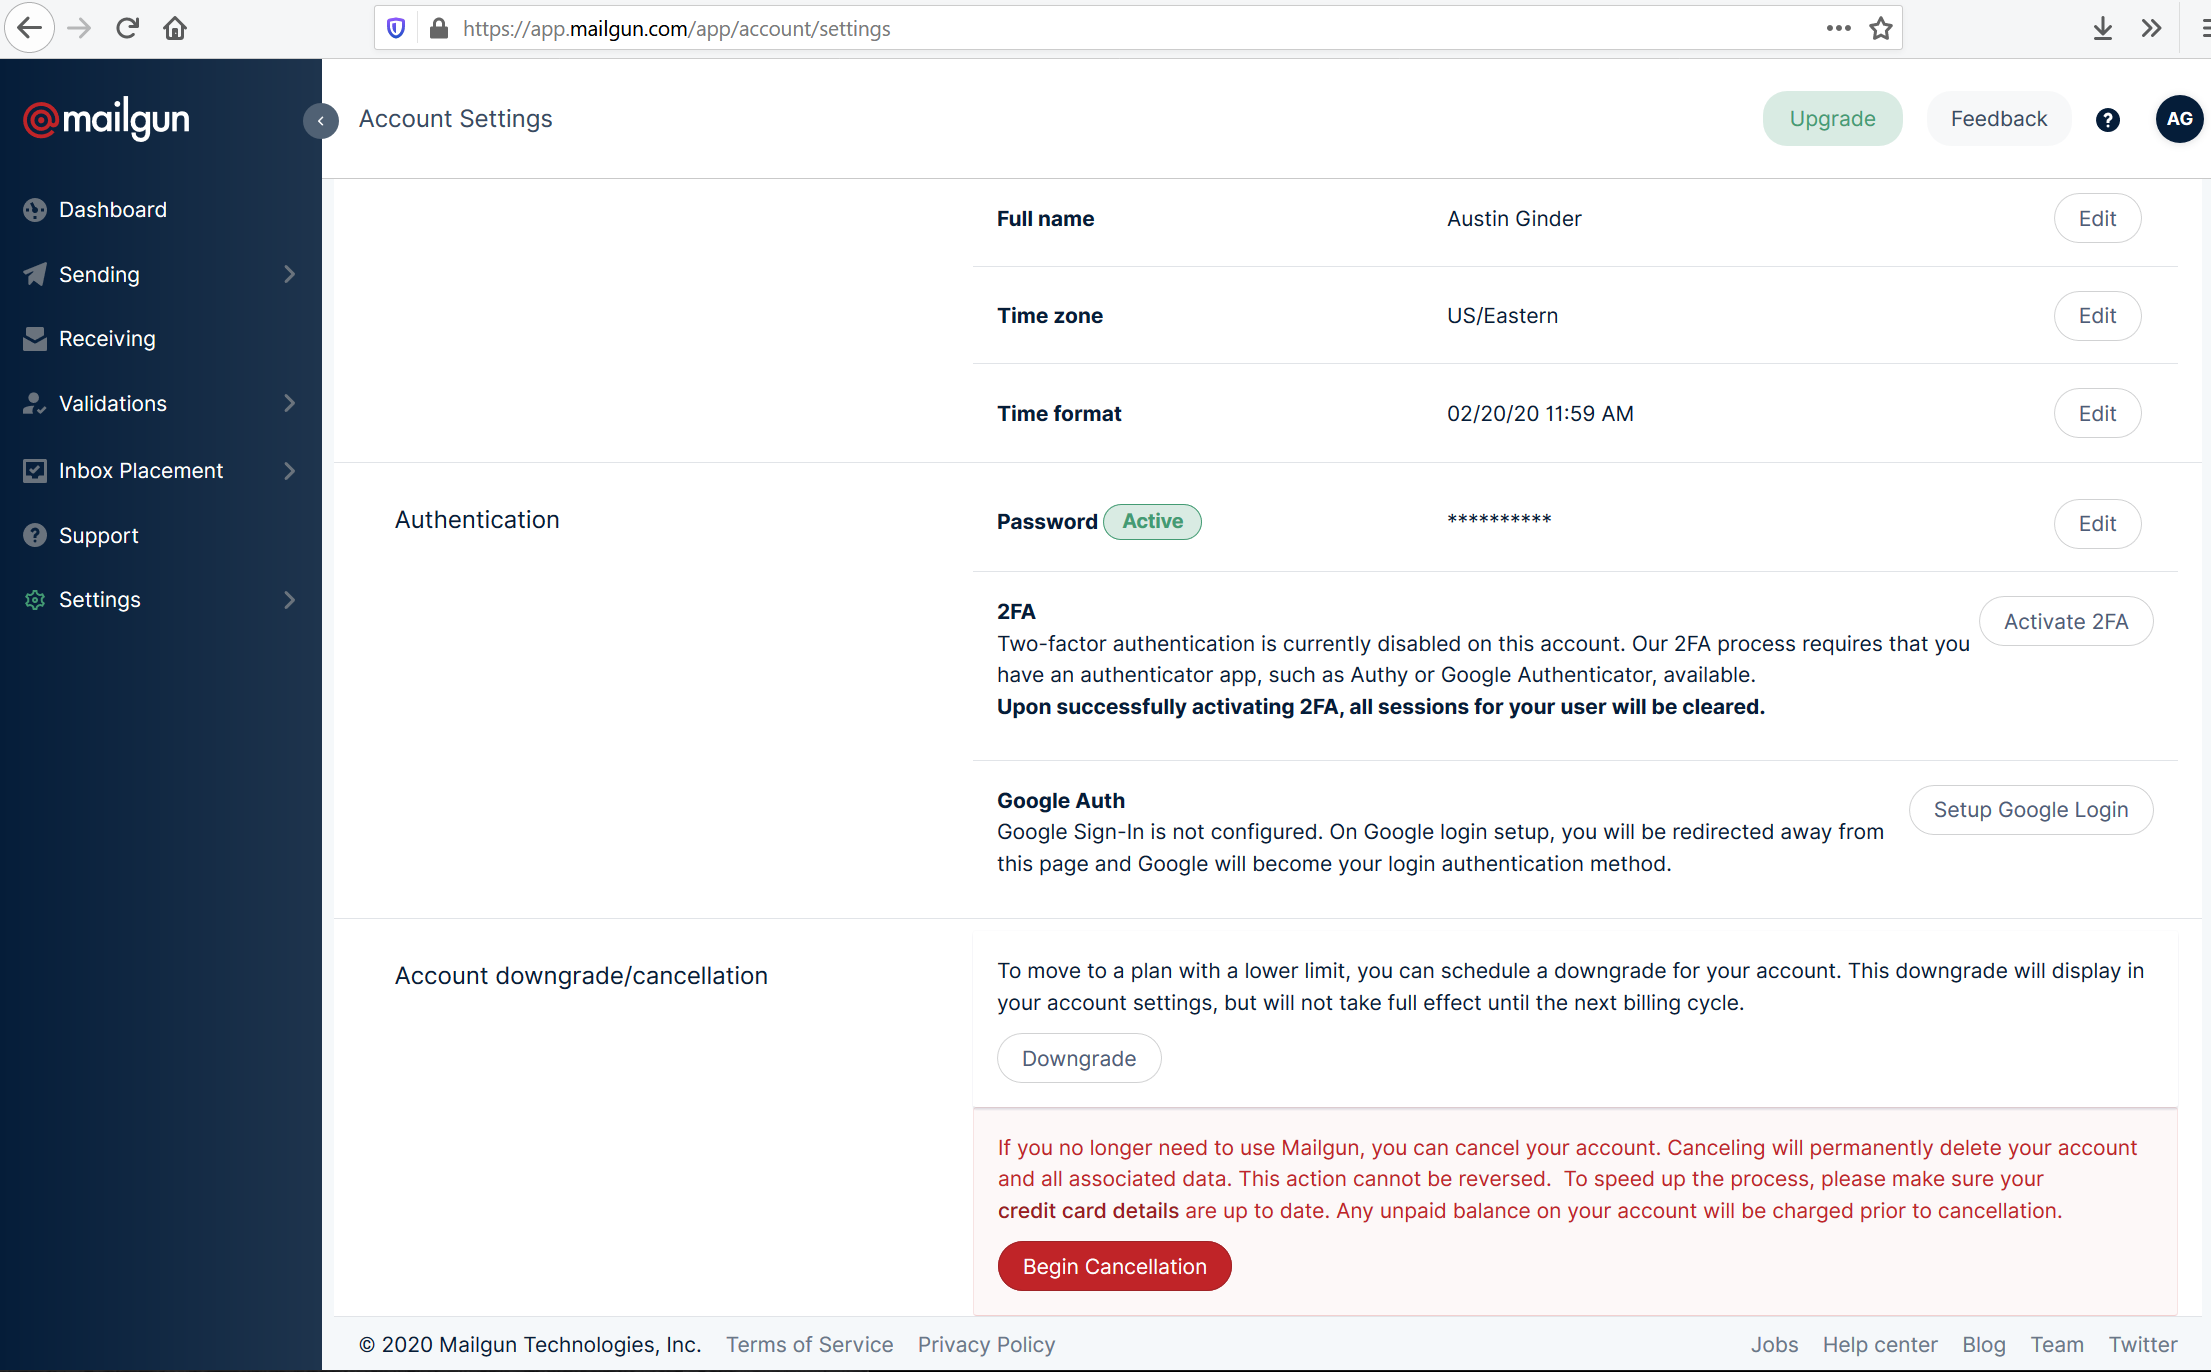Open the credit card details link
Image resolution: width=2211 pixels, height=1372 pixels.
[x=1088, y=1211]
